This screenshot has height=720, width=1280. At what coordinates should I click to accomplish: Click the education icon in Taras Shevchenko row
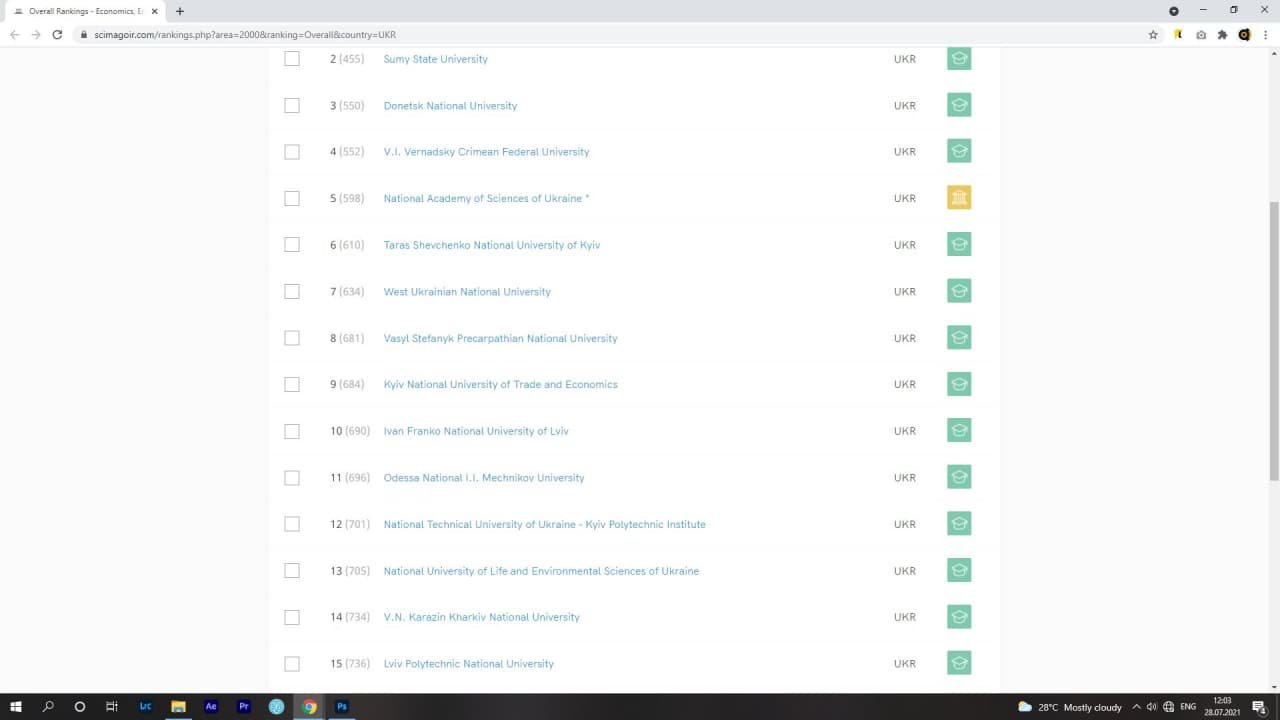tap(959, 245)
